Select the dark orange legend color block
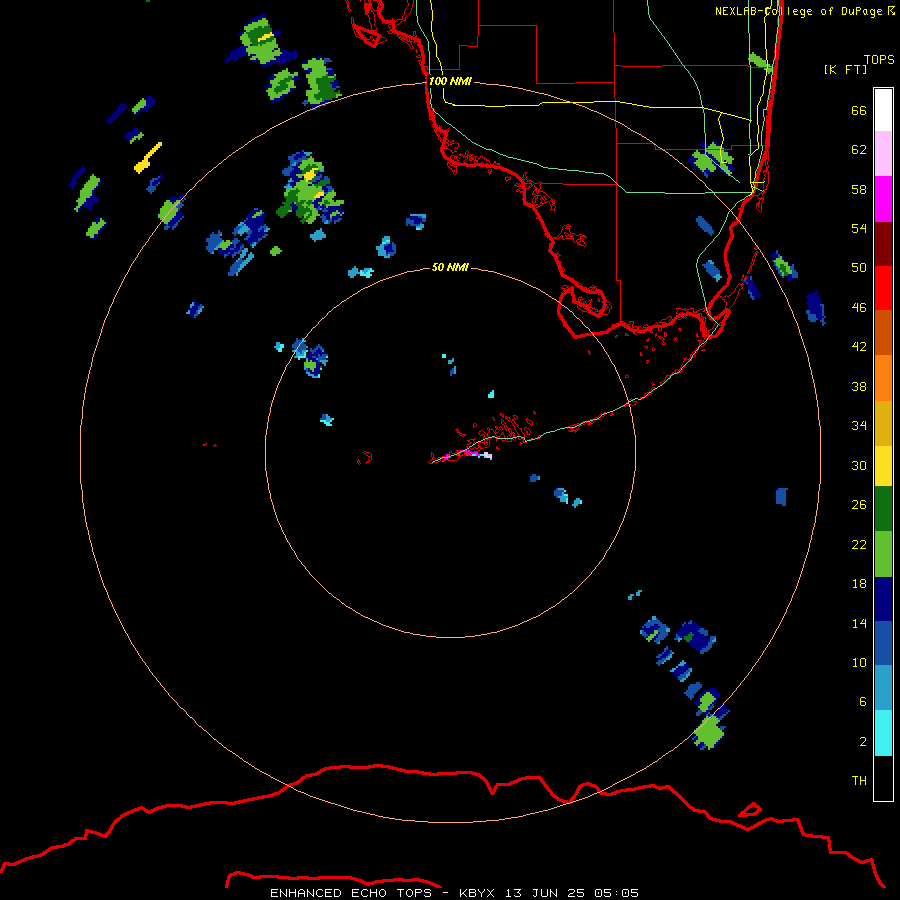 point(883,332)
